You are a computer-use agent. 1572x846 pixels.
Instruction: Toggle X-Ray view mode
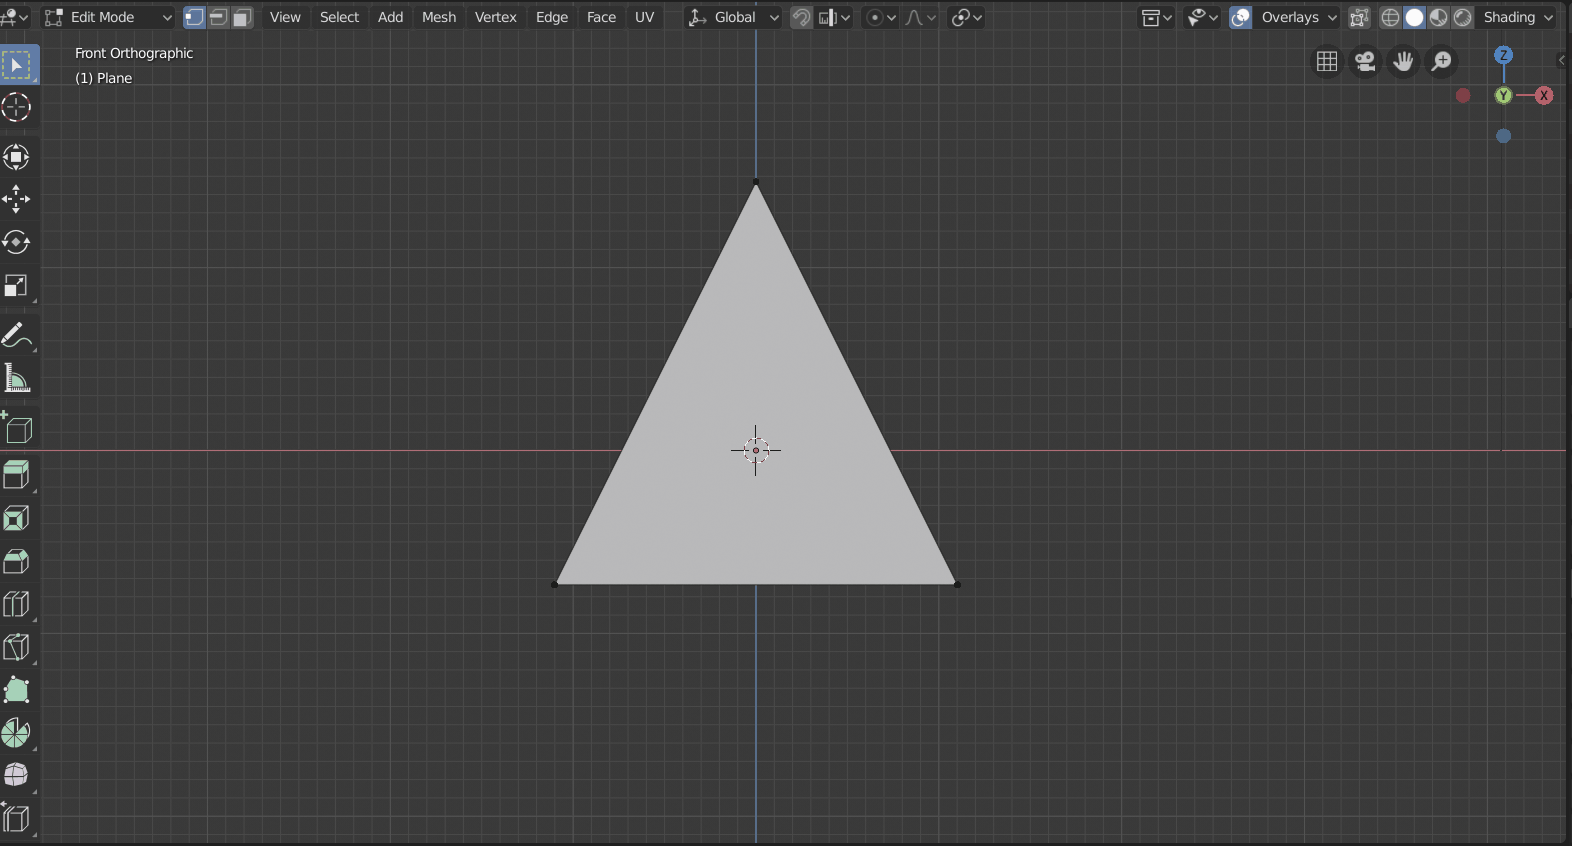point(1358,17)
